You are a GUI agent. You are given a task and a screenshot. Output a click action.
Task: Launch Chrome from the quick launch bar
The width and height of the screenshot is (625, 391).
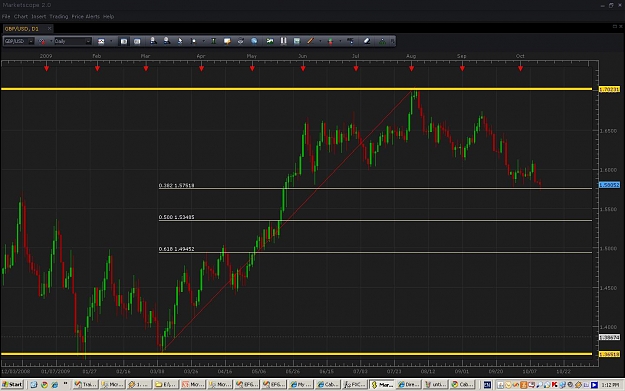point(44,385)
